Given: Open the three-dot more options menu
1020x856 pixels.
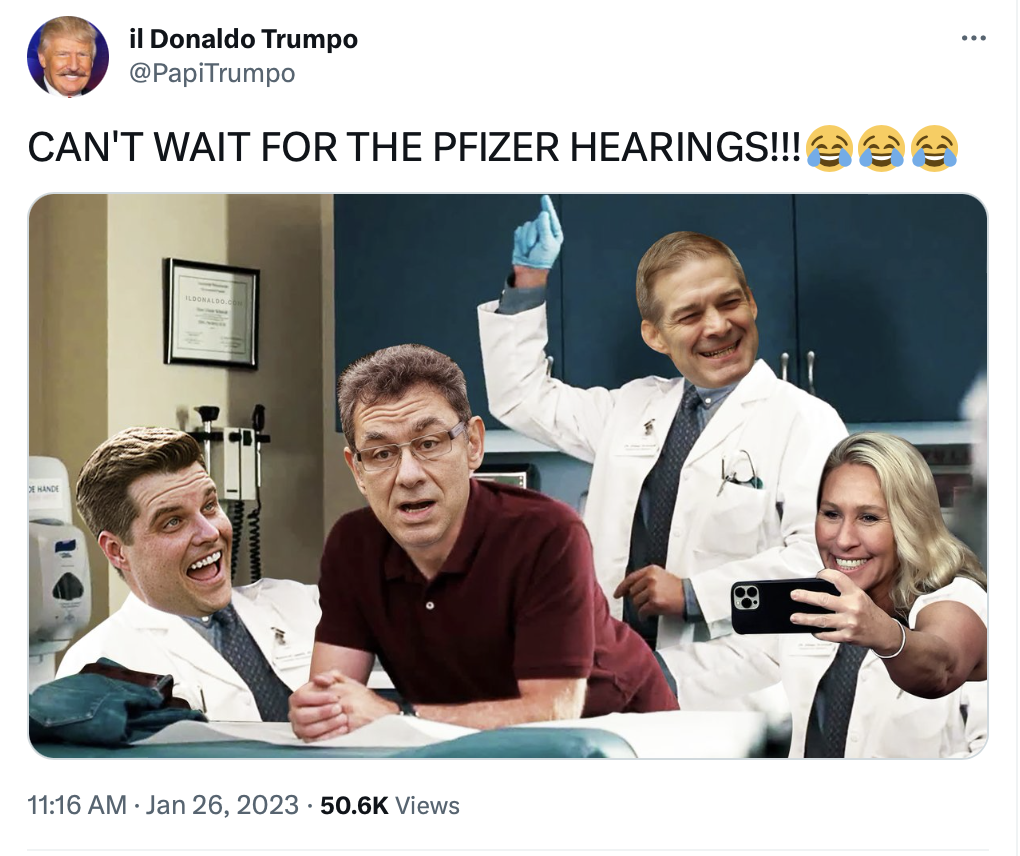Looking at the screenshot, I should 973,39.
